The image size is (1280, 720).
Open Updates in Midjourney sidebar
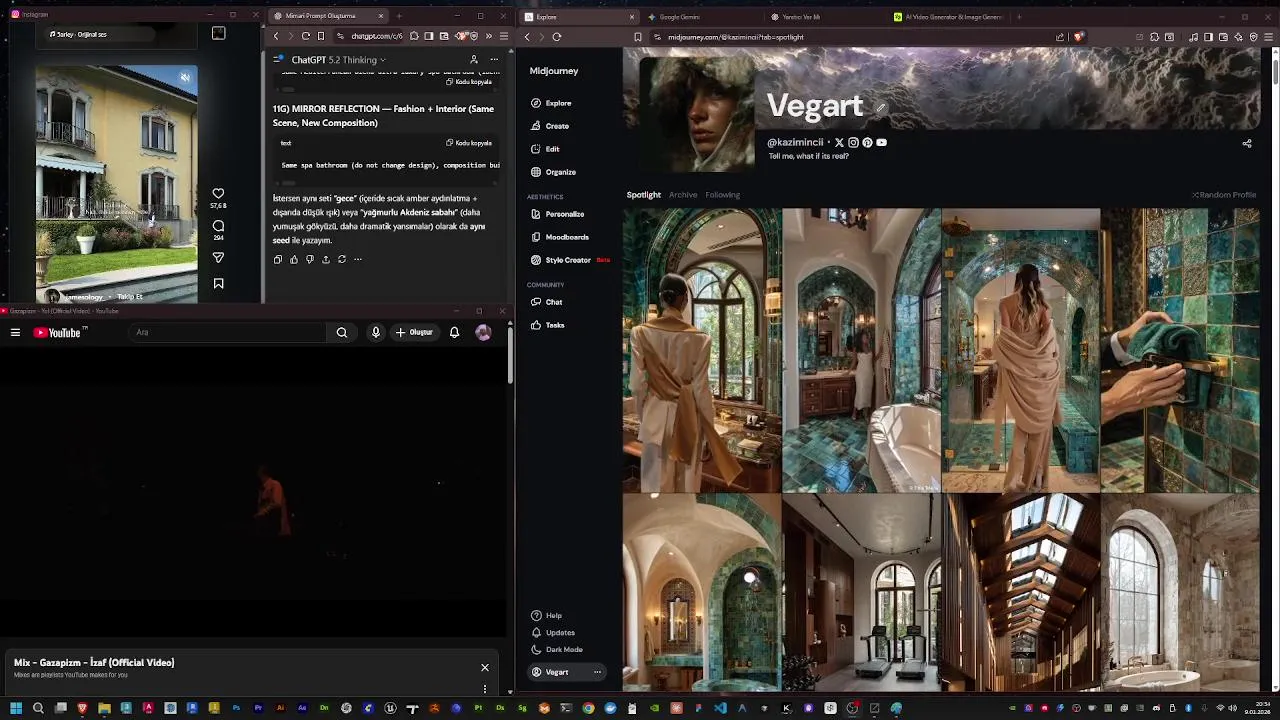(x=552, y=633)
